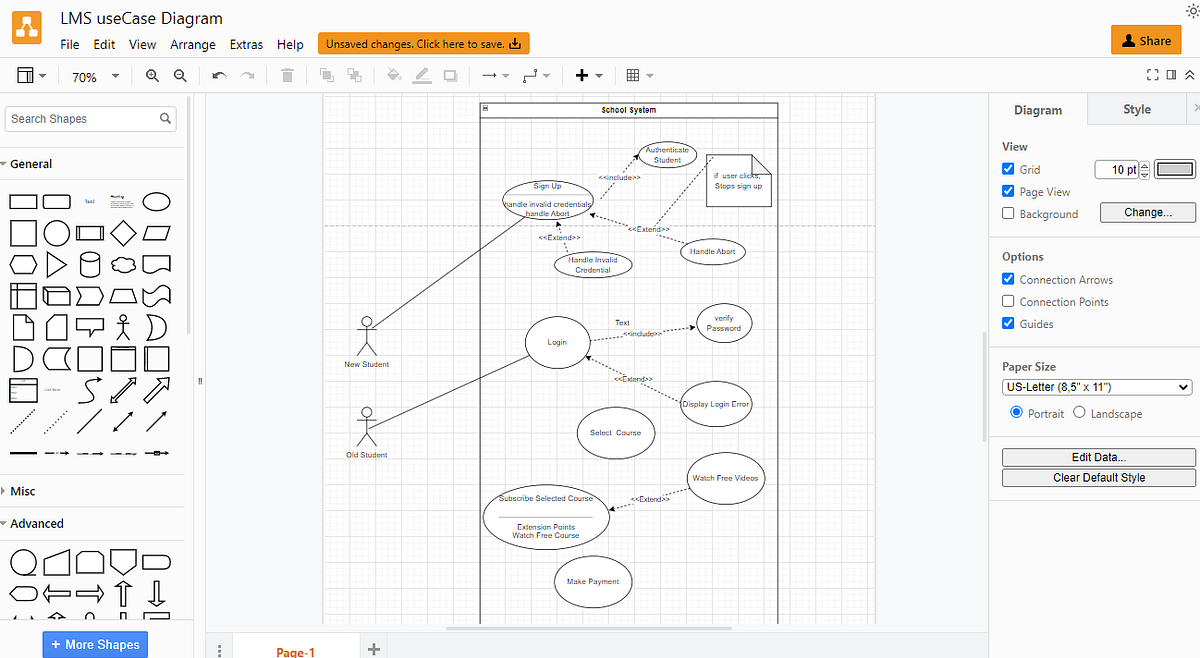Click the Table icon in the toolbar

click(633, 75)
